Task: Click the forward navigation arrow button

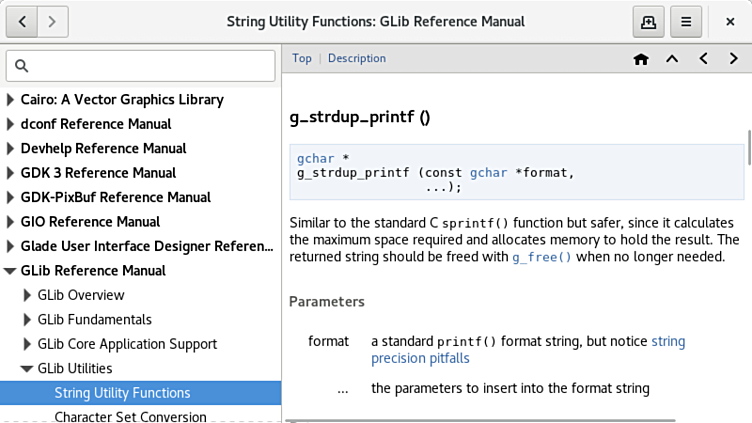Action: tap(52, 20)
